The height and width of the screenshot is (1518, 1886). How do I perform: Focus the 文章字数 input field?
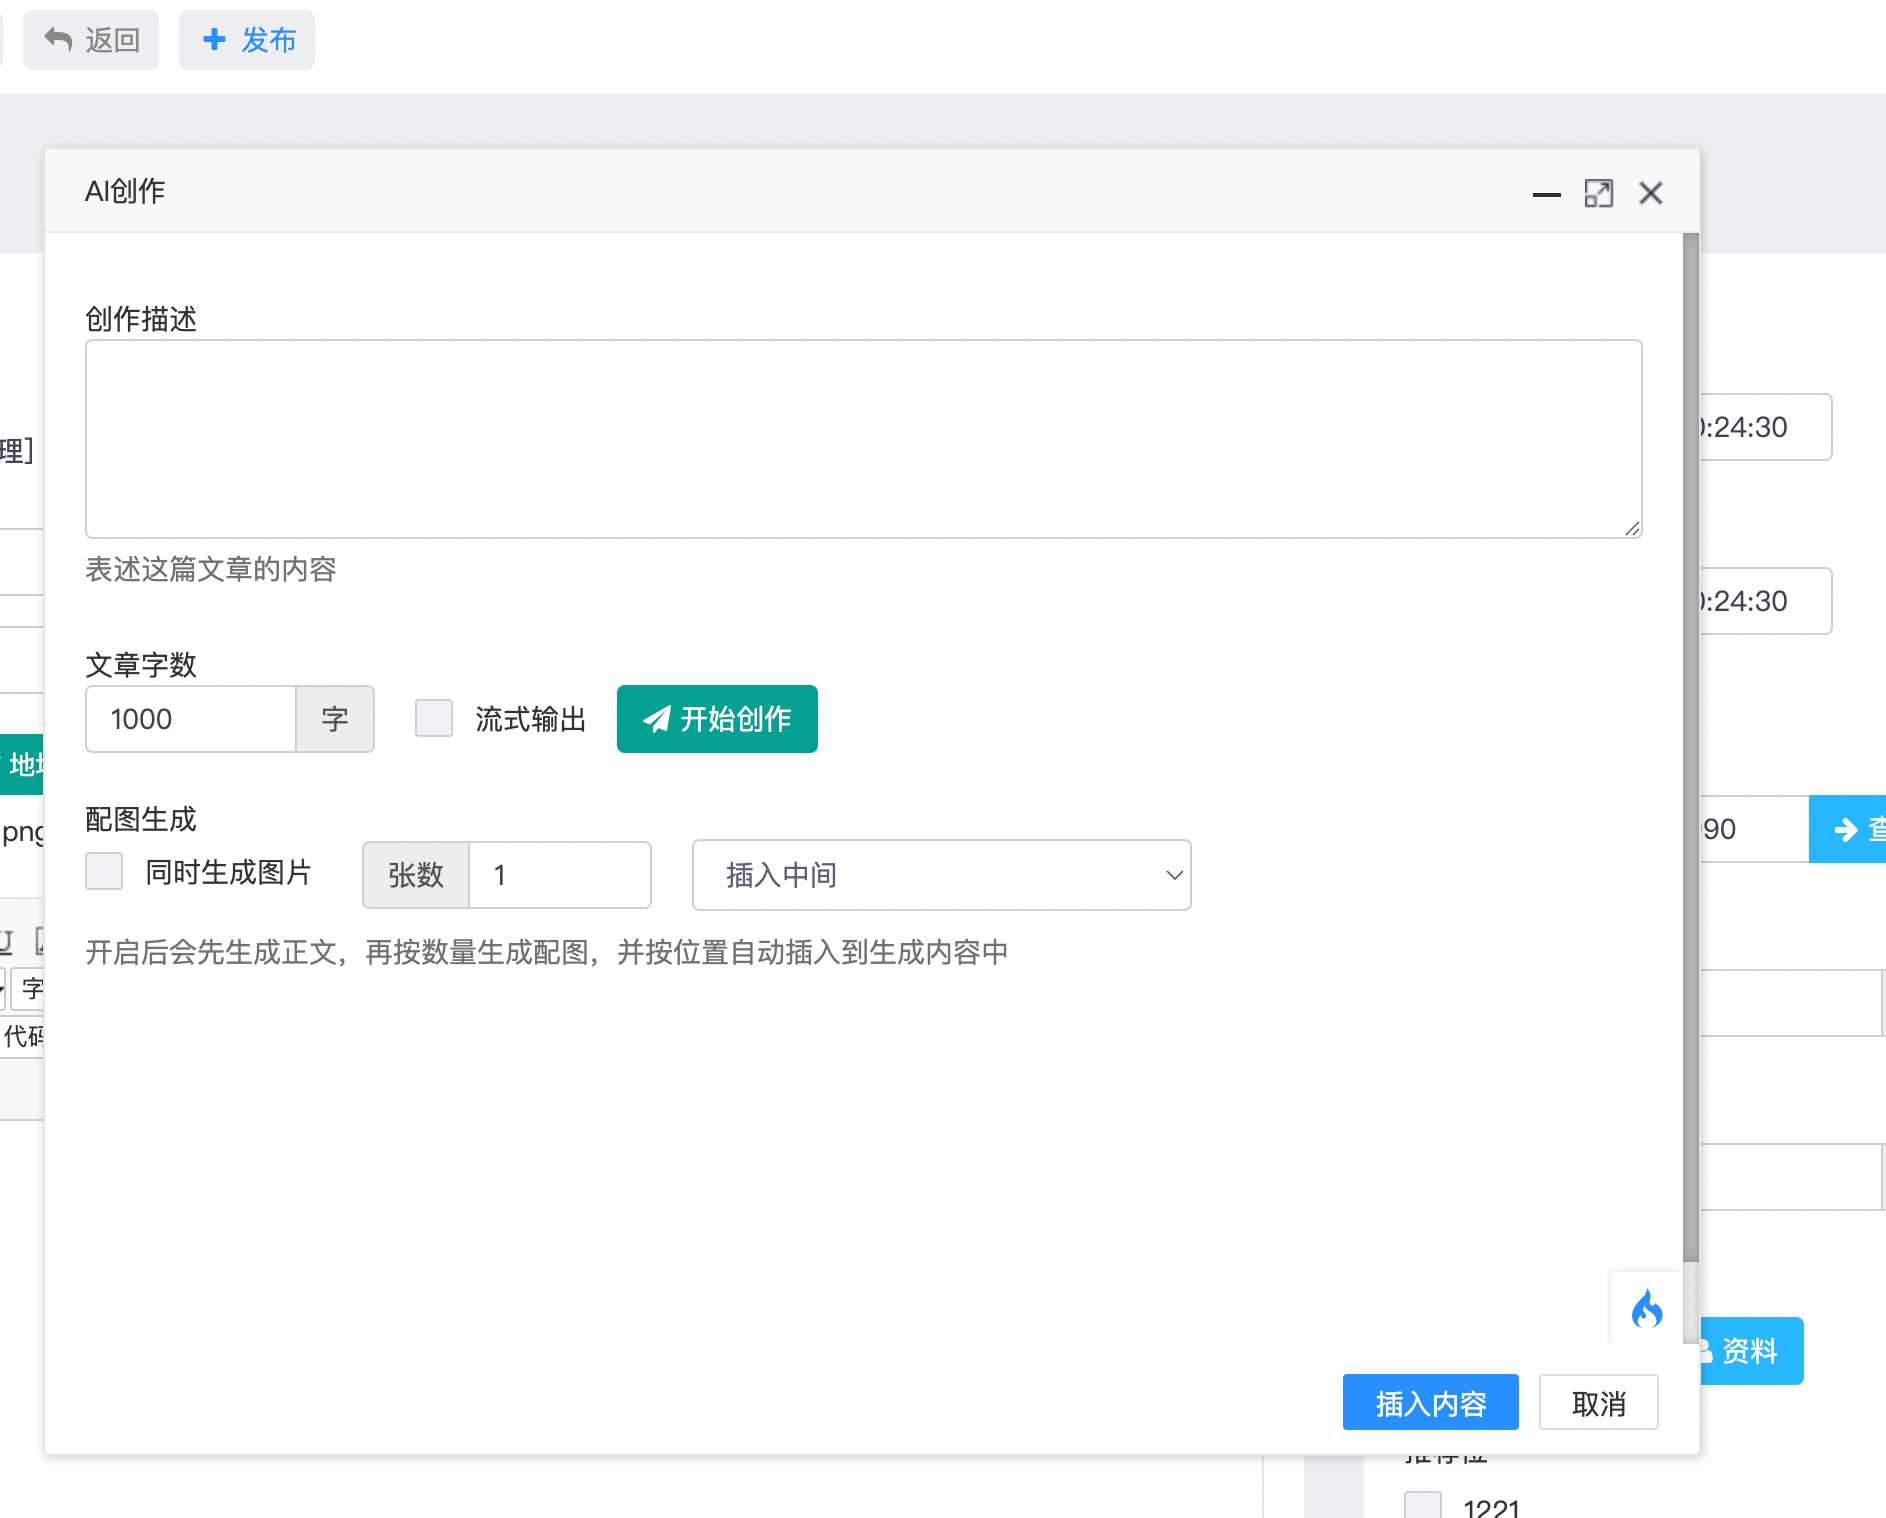(x=191, y=719)
